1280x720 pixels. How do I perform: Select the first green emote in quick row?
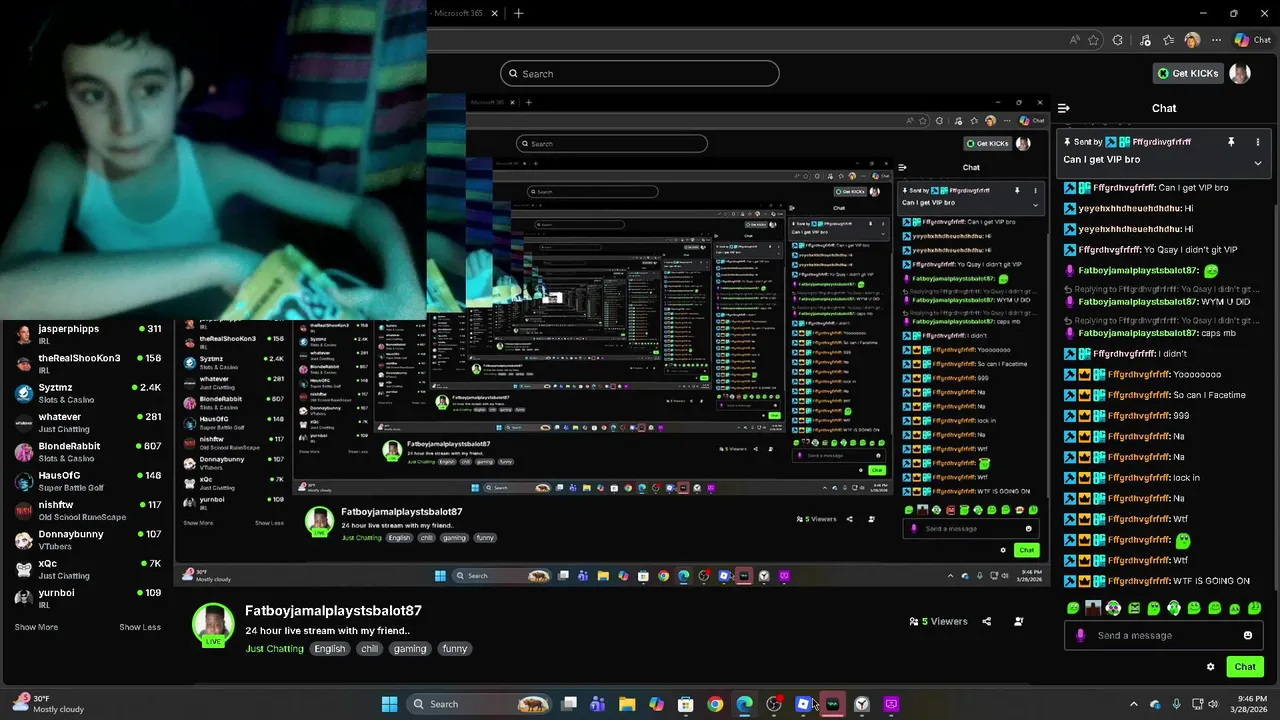(1073, 608)
